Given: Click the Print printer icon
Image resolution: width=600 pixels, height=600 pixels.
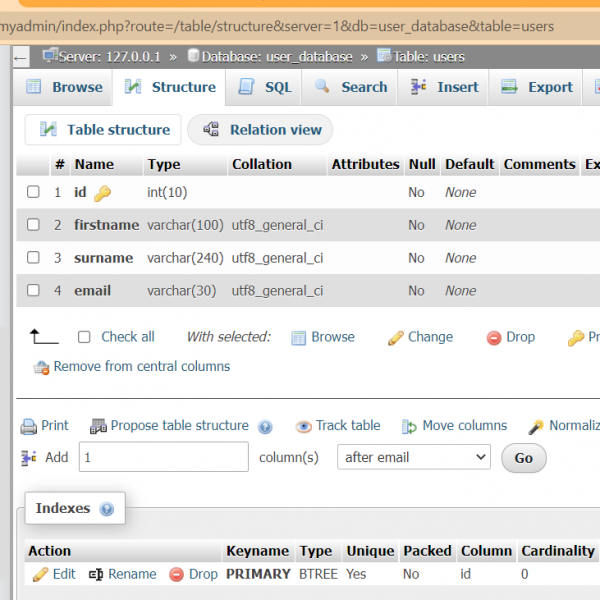Looking at the screenshot, I should [x=29, y=426].
